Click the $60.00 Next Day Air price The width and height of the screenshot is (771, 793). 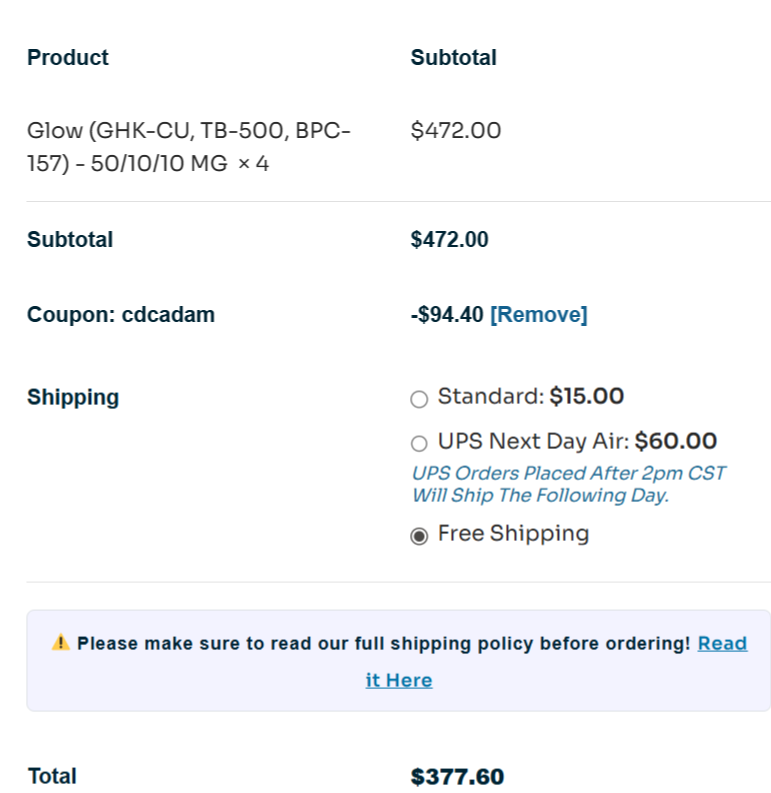675,441
